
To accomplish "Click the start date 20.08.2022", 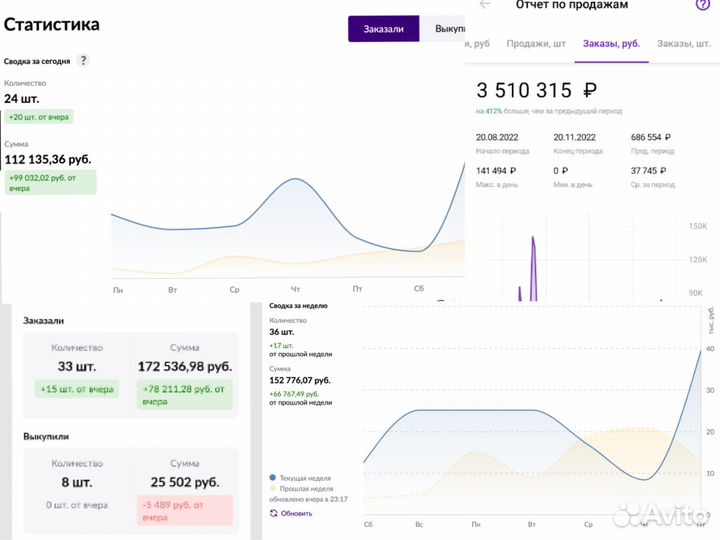I will (499, 137).
